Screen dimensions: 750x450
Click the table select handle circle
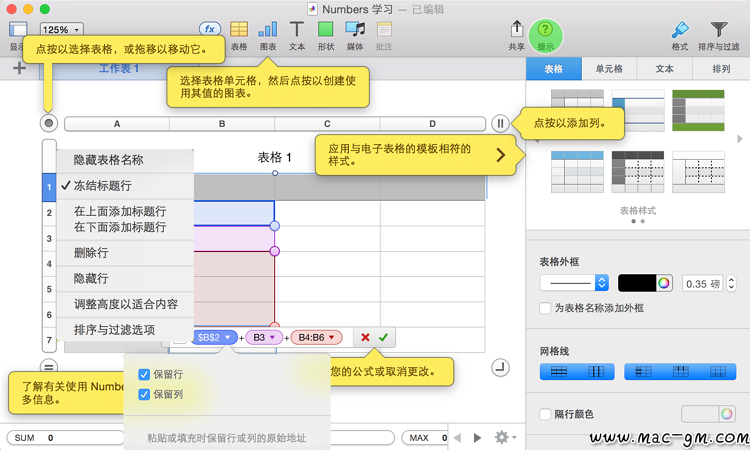point(49,123)
